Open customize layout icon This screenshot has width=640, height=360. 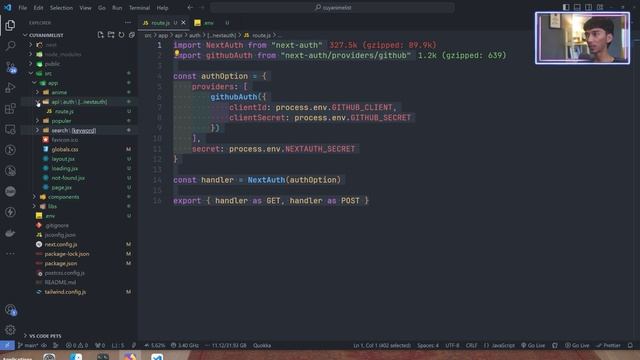(600, 7)
